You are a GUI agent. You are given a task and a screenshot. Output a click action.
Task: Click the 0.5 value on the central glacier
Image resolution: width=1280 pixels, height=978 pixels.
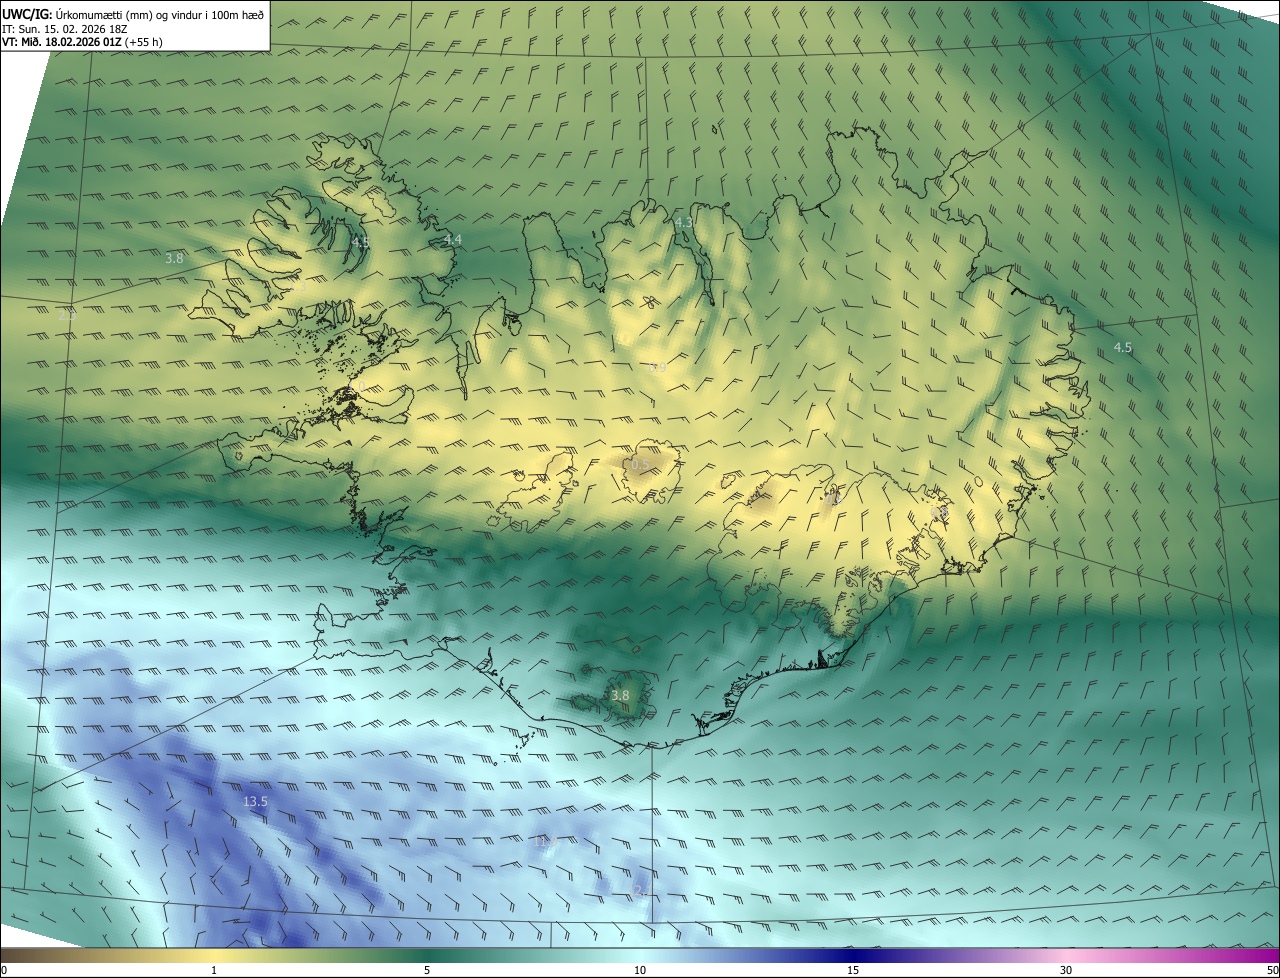[641, 464]
